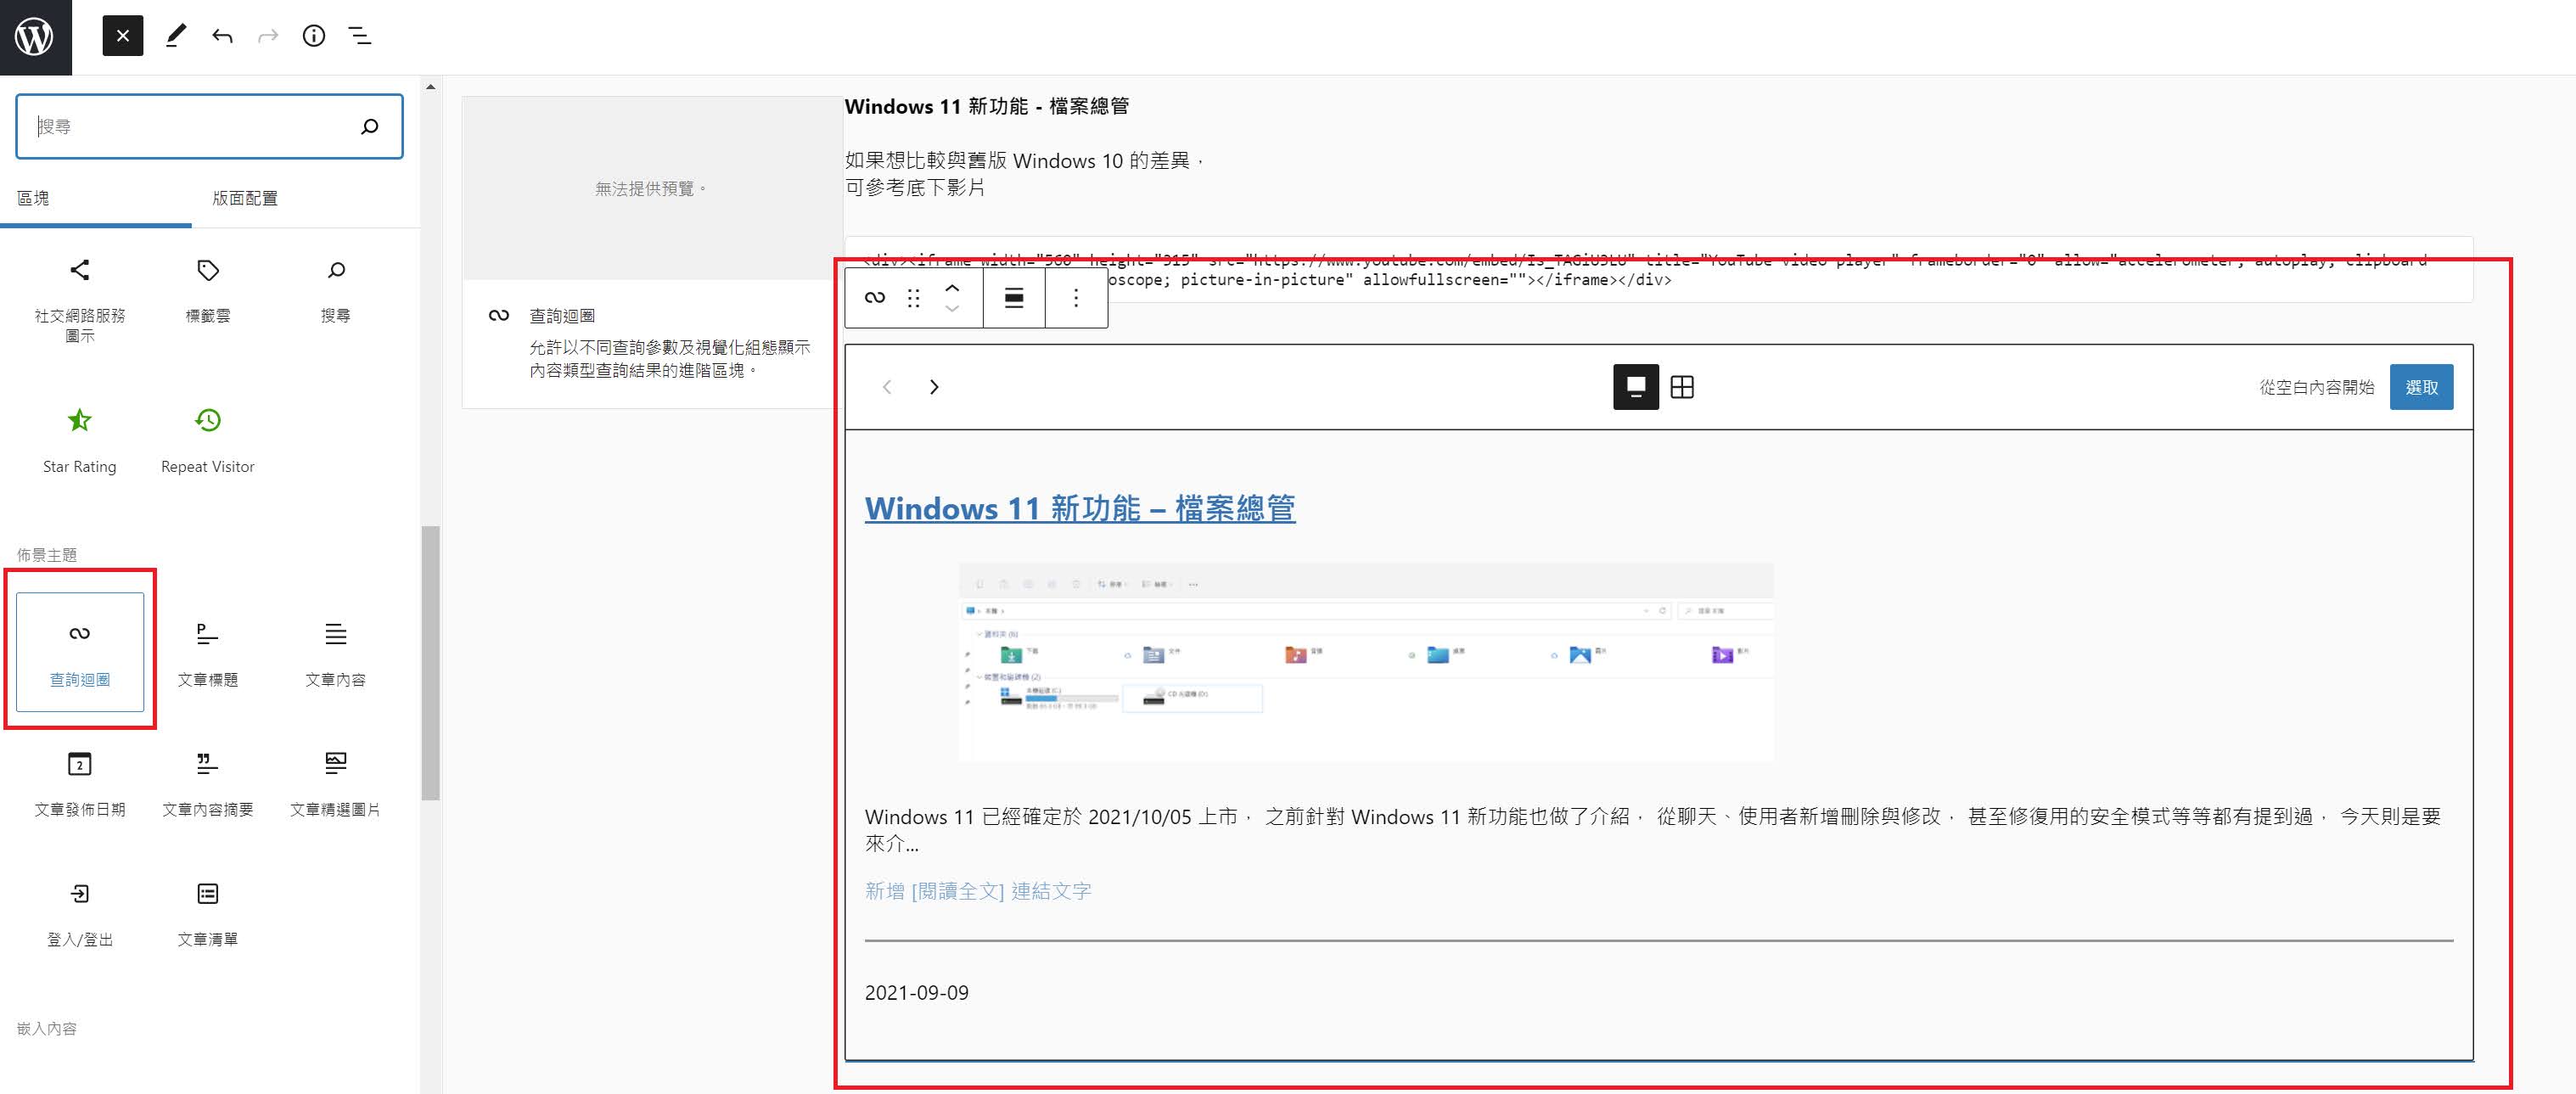Switch to the 版面配置 tab

tap(245, 198)
